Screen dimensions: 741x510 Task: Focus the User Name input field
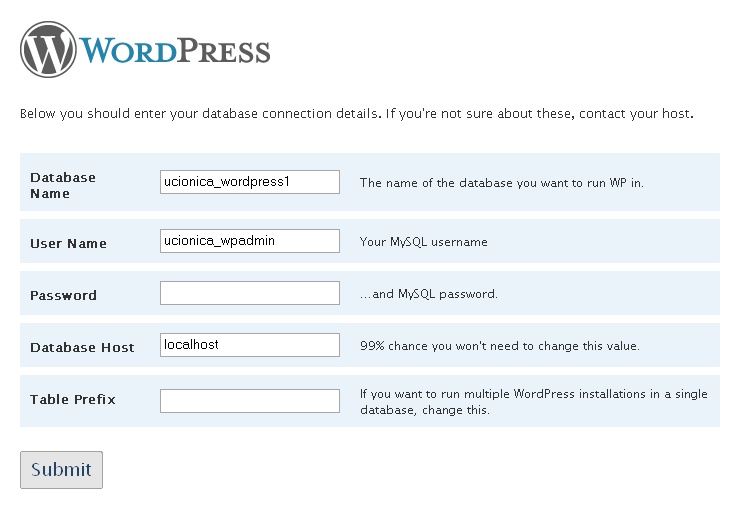point(250,241)
